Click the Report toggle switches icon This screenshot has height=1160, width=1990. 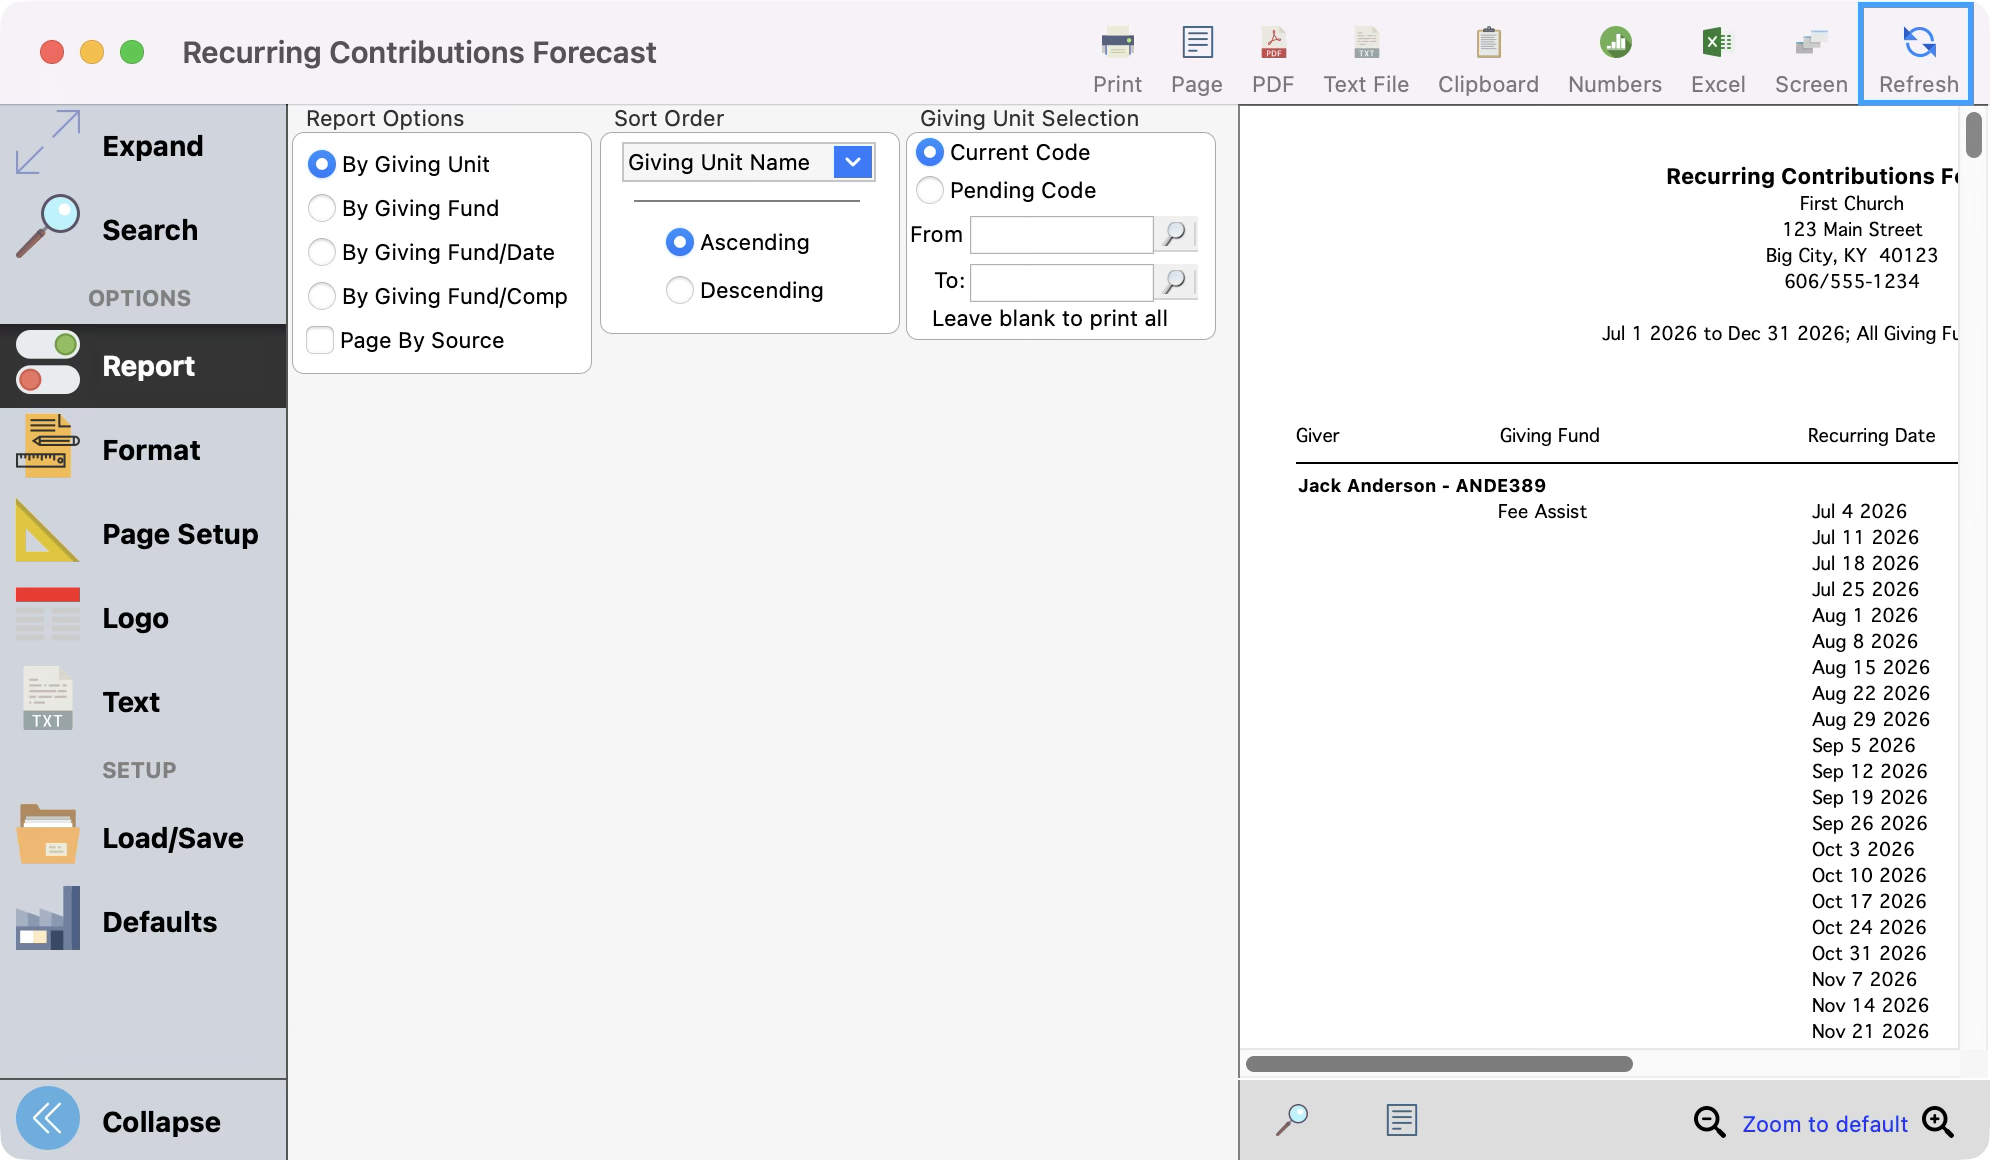48,362
